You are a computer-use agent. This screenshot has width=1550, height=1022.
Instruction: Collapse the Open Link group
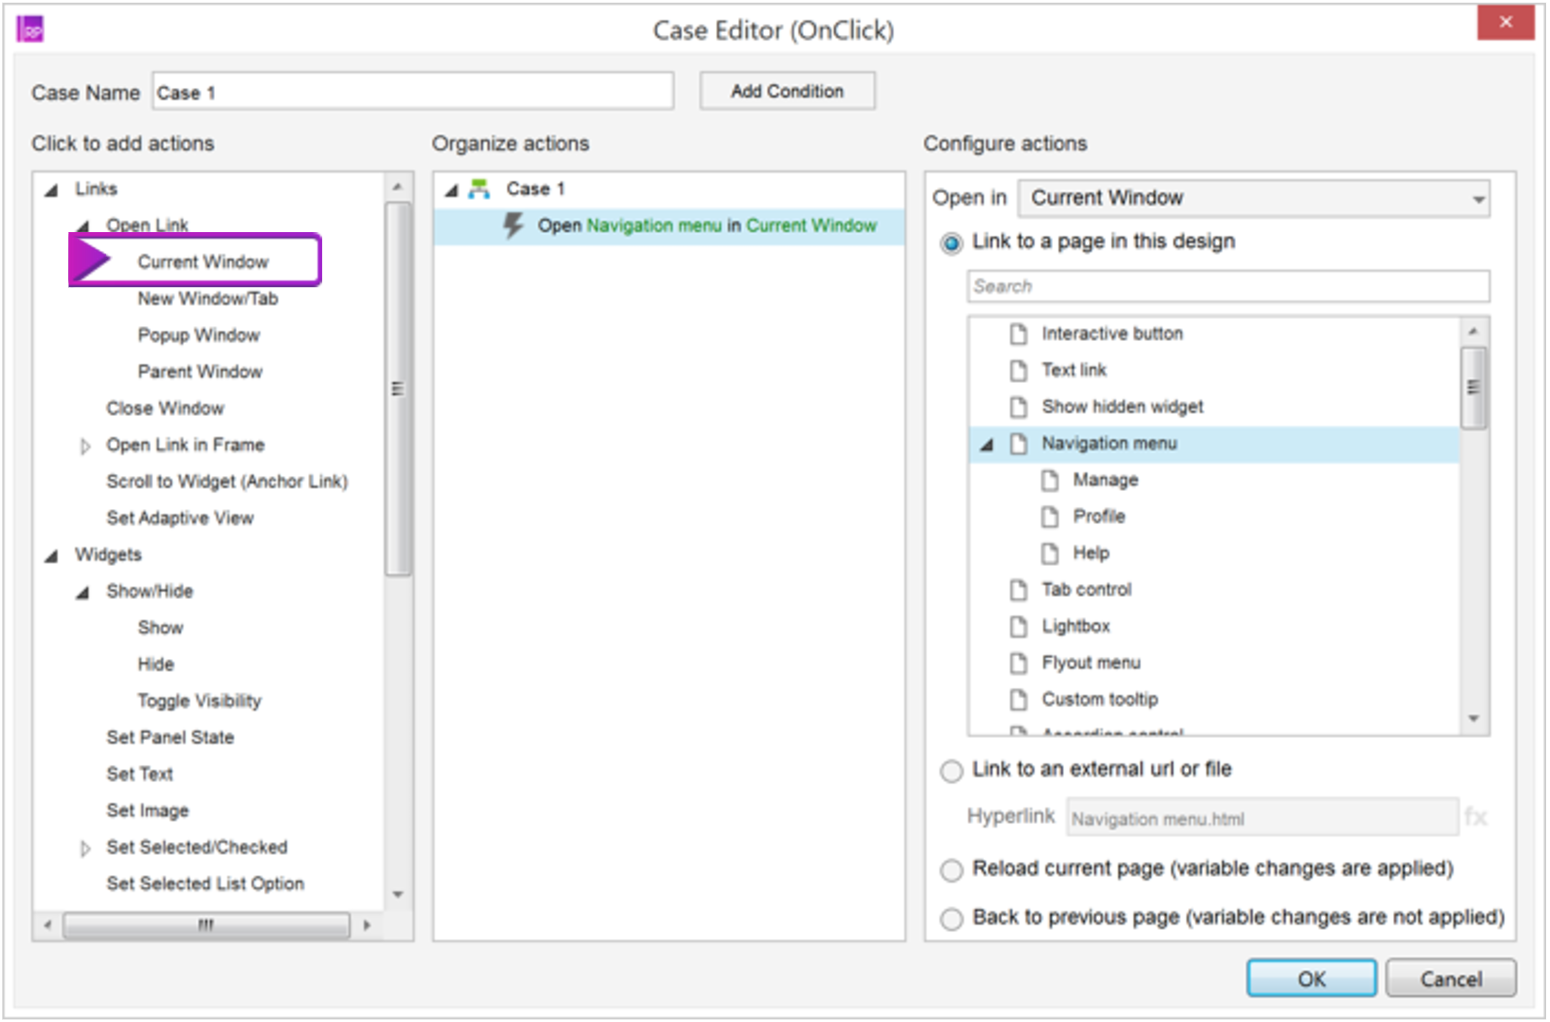tap(83, 226)
